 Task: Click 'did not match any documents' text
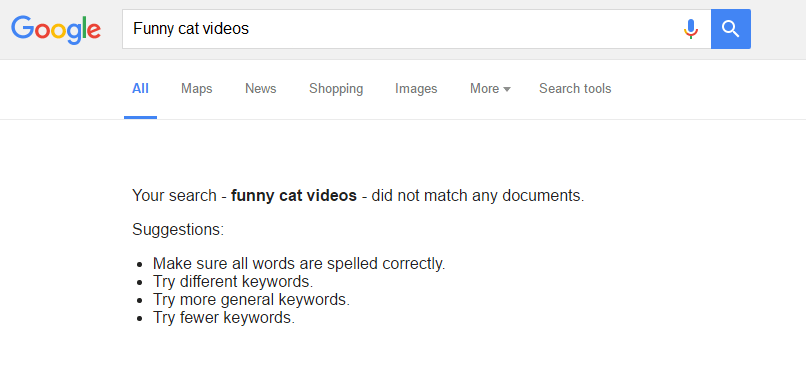(478, 196)
